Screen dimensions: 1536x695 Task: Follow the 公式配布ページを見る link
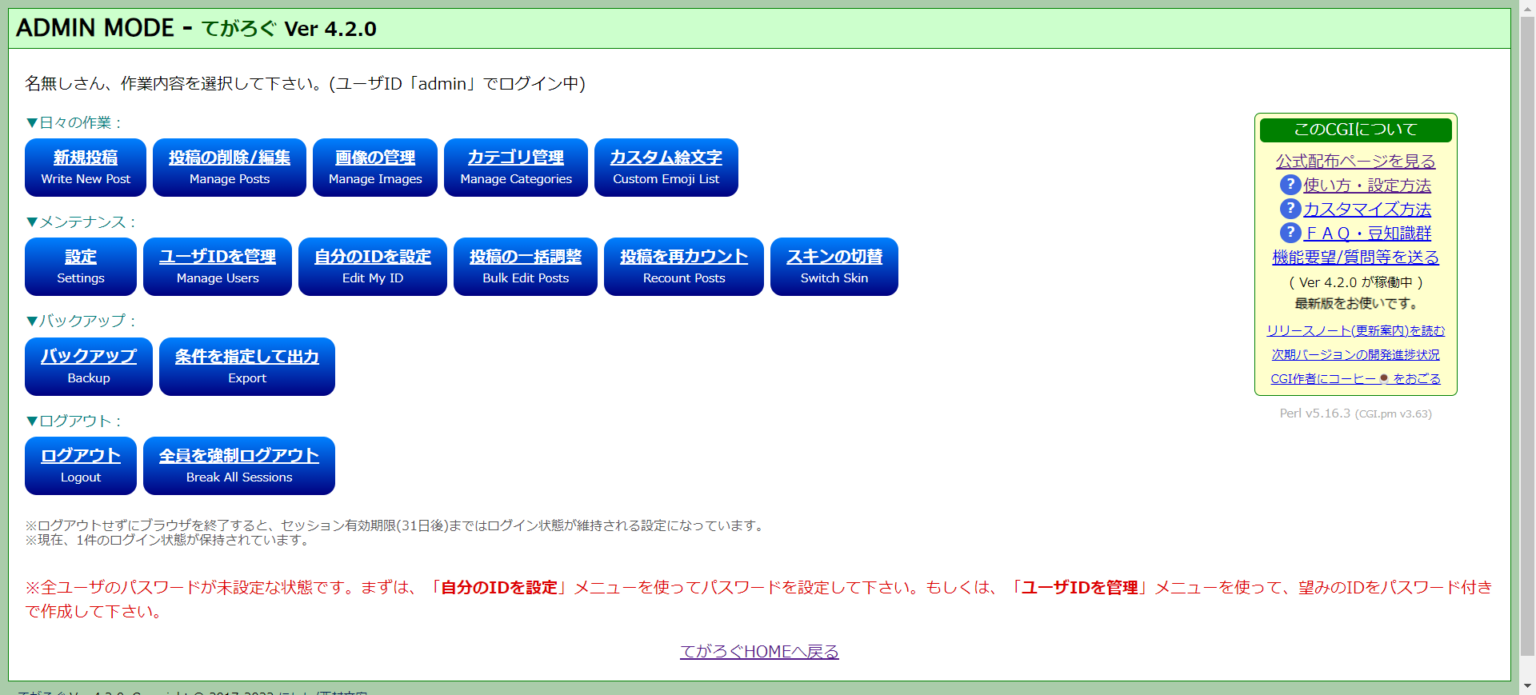1355,160
